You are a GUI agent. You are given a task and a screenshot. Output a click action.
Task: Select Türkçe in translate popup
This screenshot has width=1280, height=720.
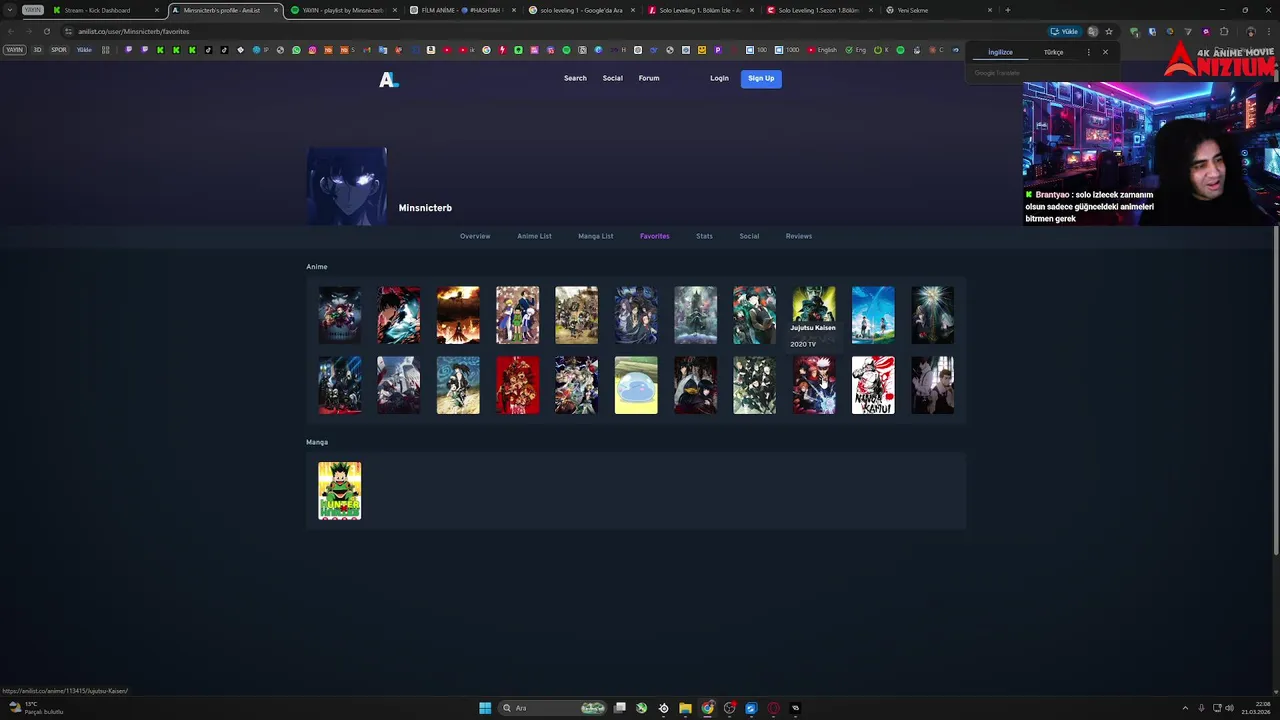[x=1053, y=52]
